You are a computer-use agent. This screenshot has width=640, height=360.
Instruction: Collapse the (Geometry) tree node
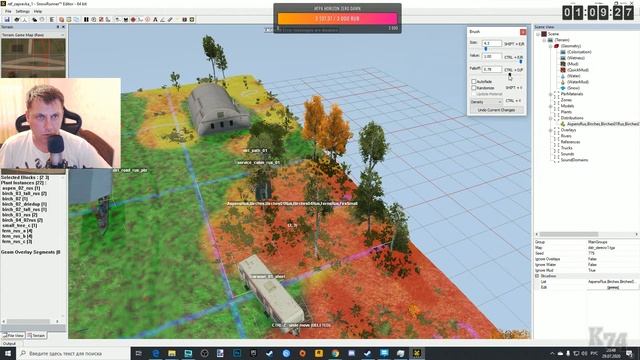click(x=551, y=46)
